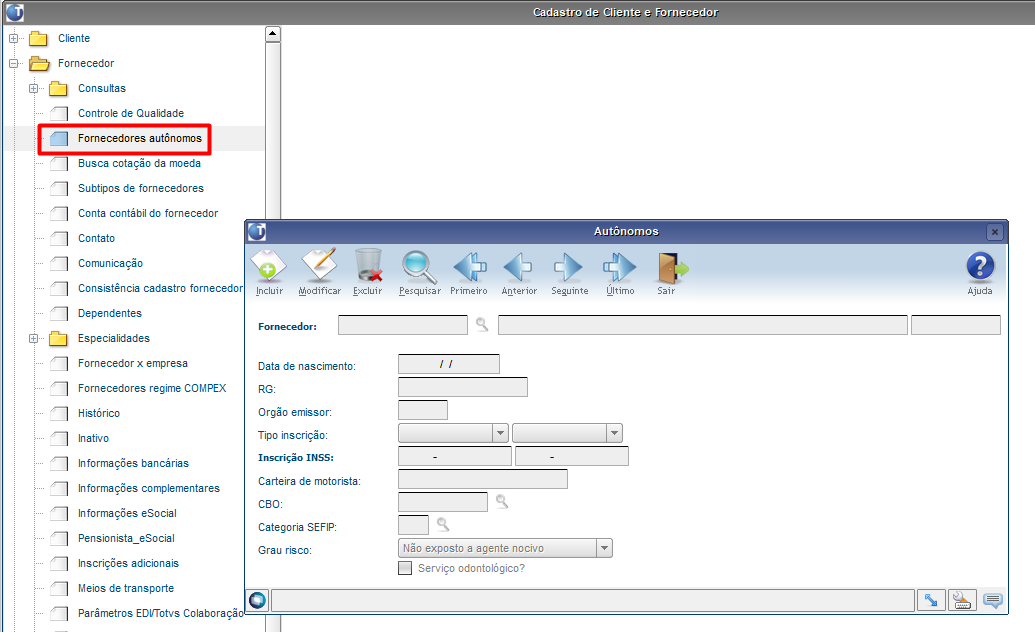Open Consistência cadastro fornecedor
Image resolution: width=1035 pixels, height=632 pixels.
160,289
